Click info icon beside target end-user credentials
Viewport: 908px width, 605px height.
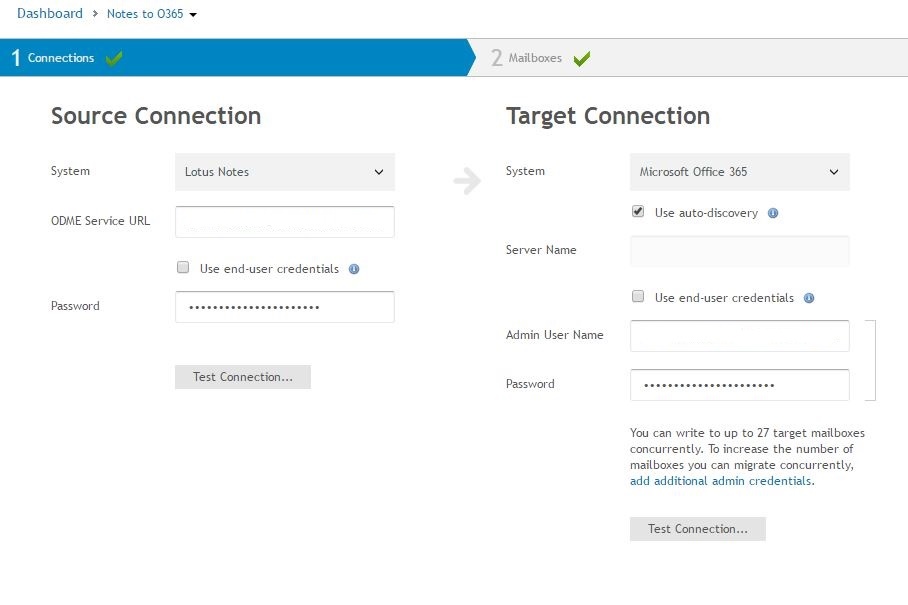809,298
